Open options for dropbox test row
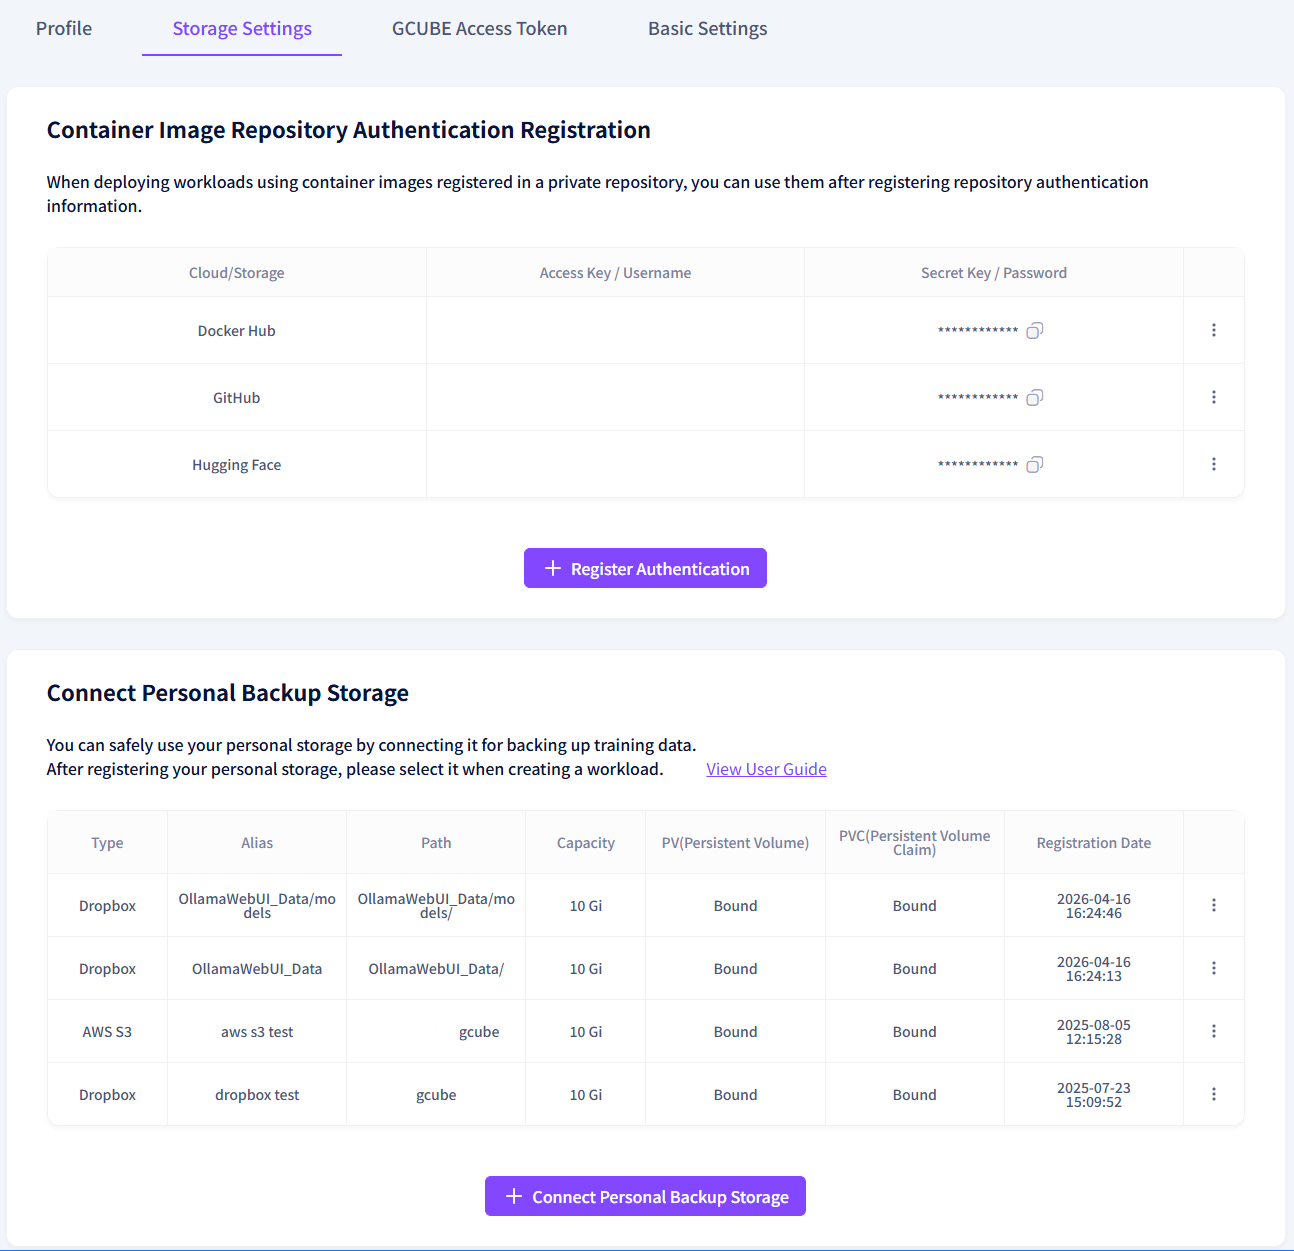Screen dimensions: 1294x1251 (x=1214, y=1094)
